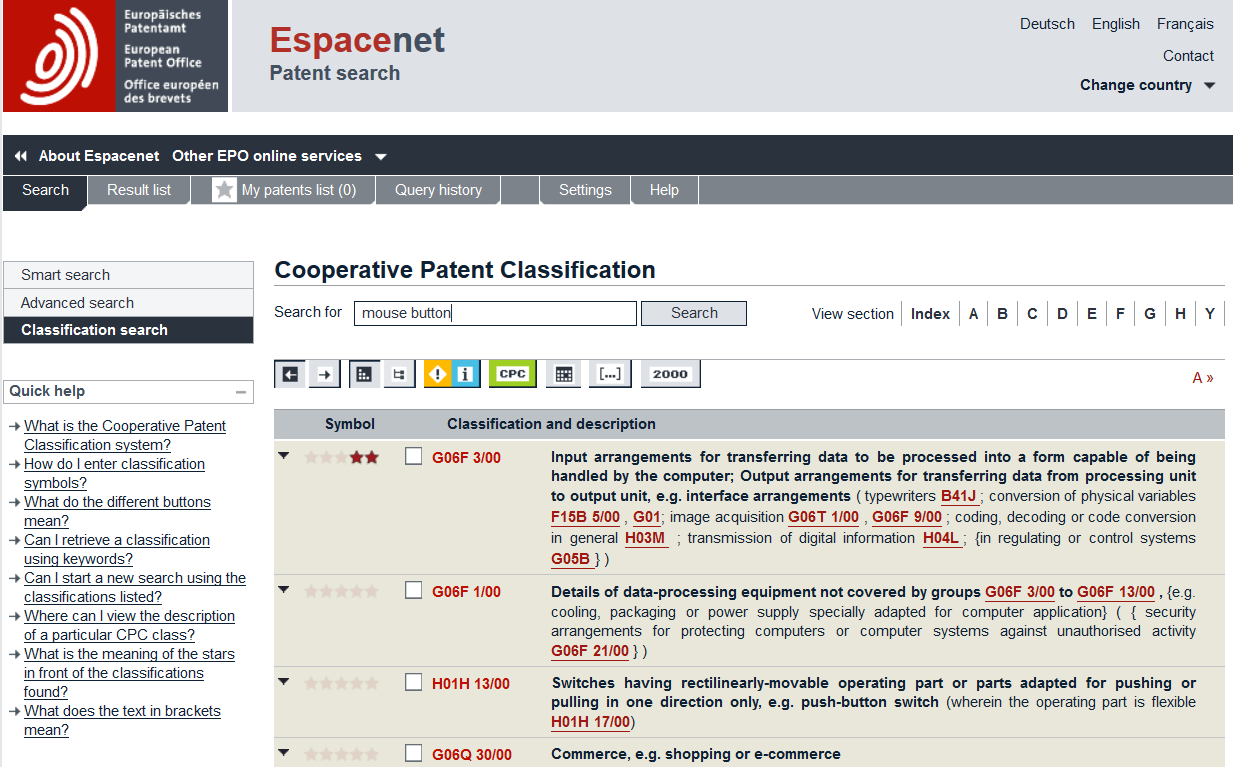Collapse Quick help with the minus icon
Viewport: 1233px width, 767px height.
[x=241, y=392]
